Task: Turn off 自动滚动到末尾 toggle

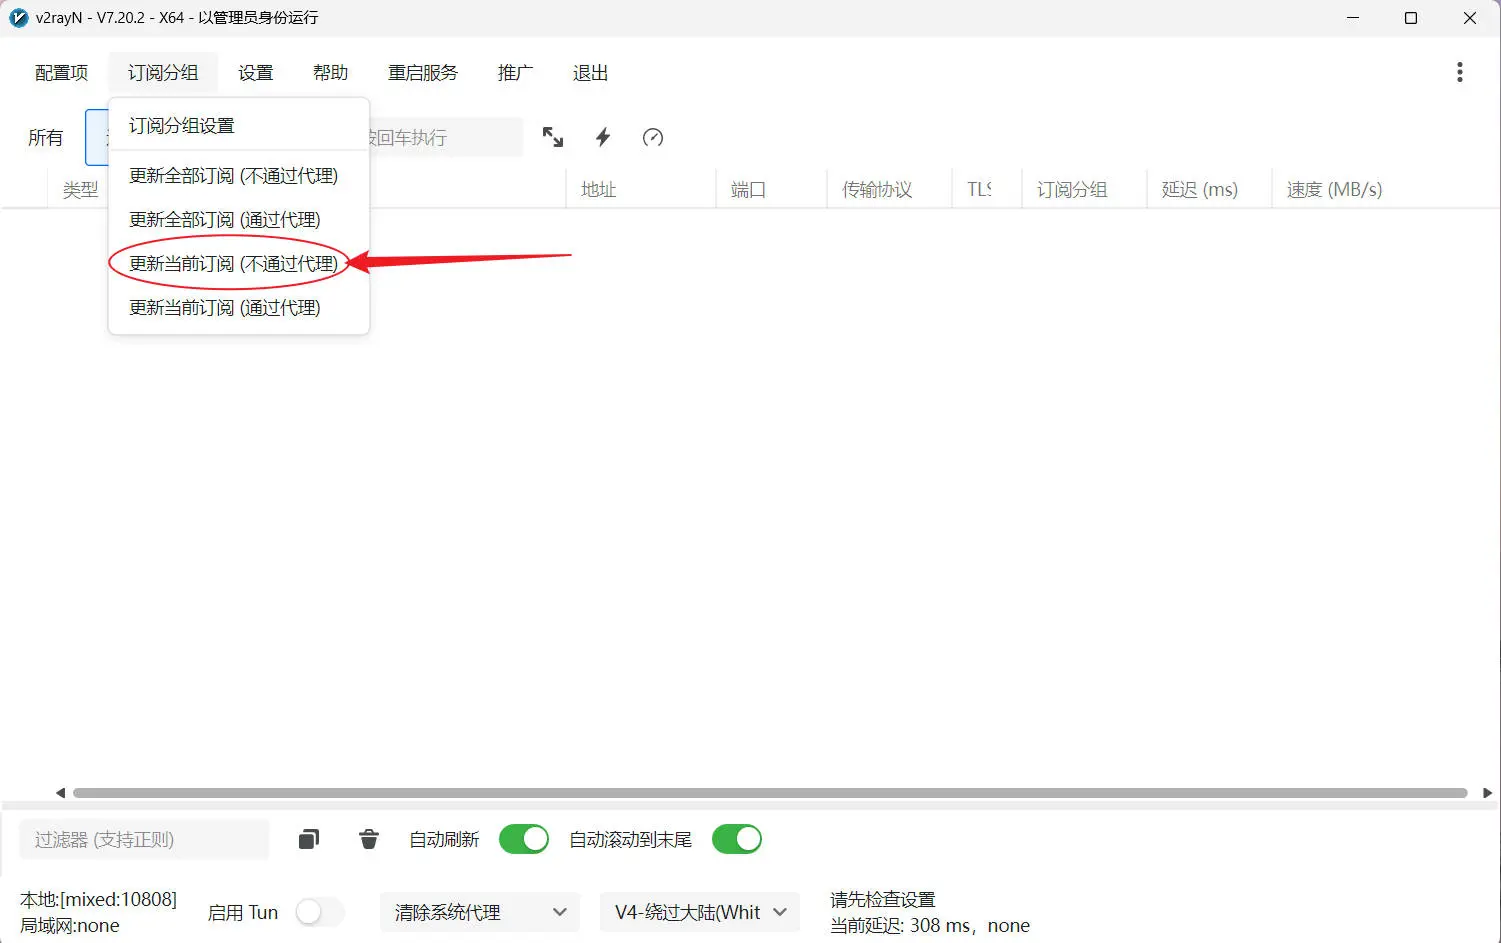Action: (x=737, y=839)
